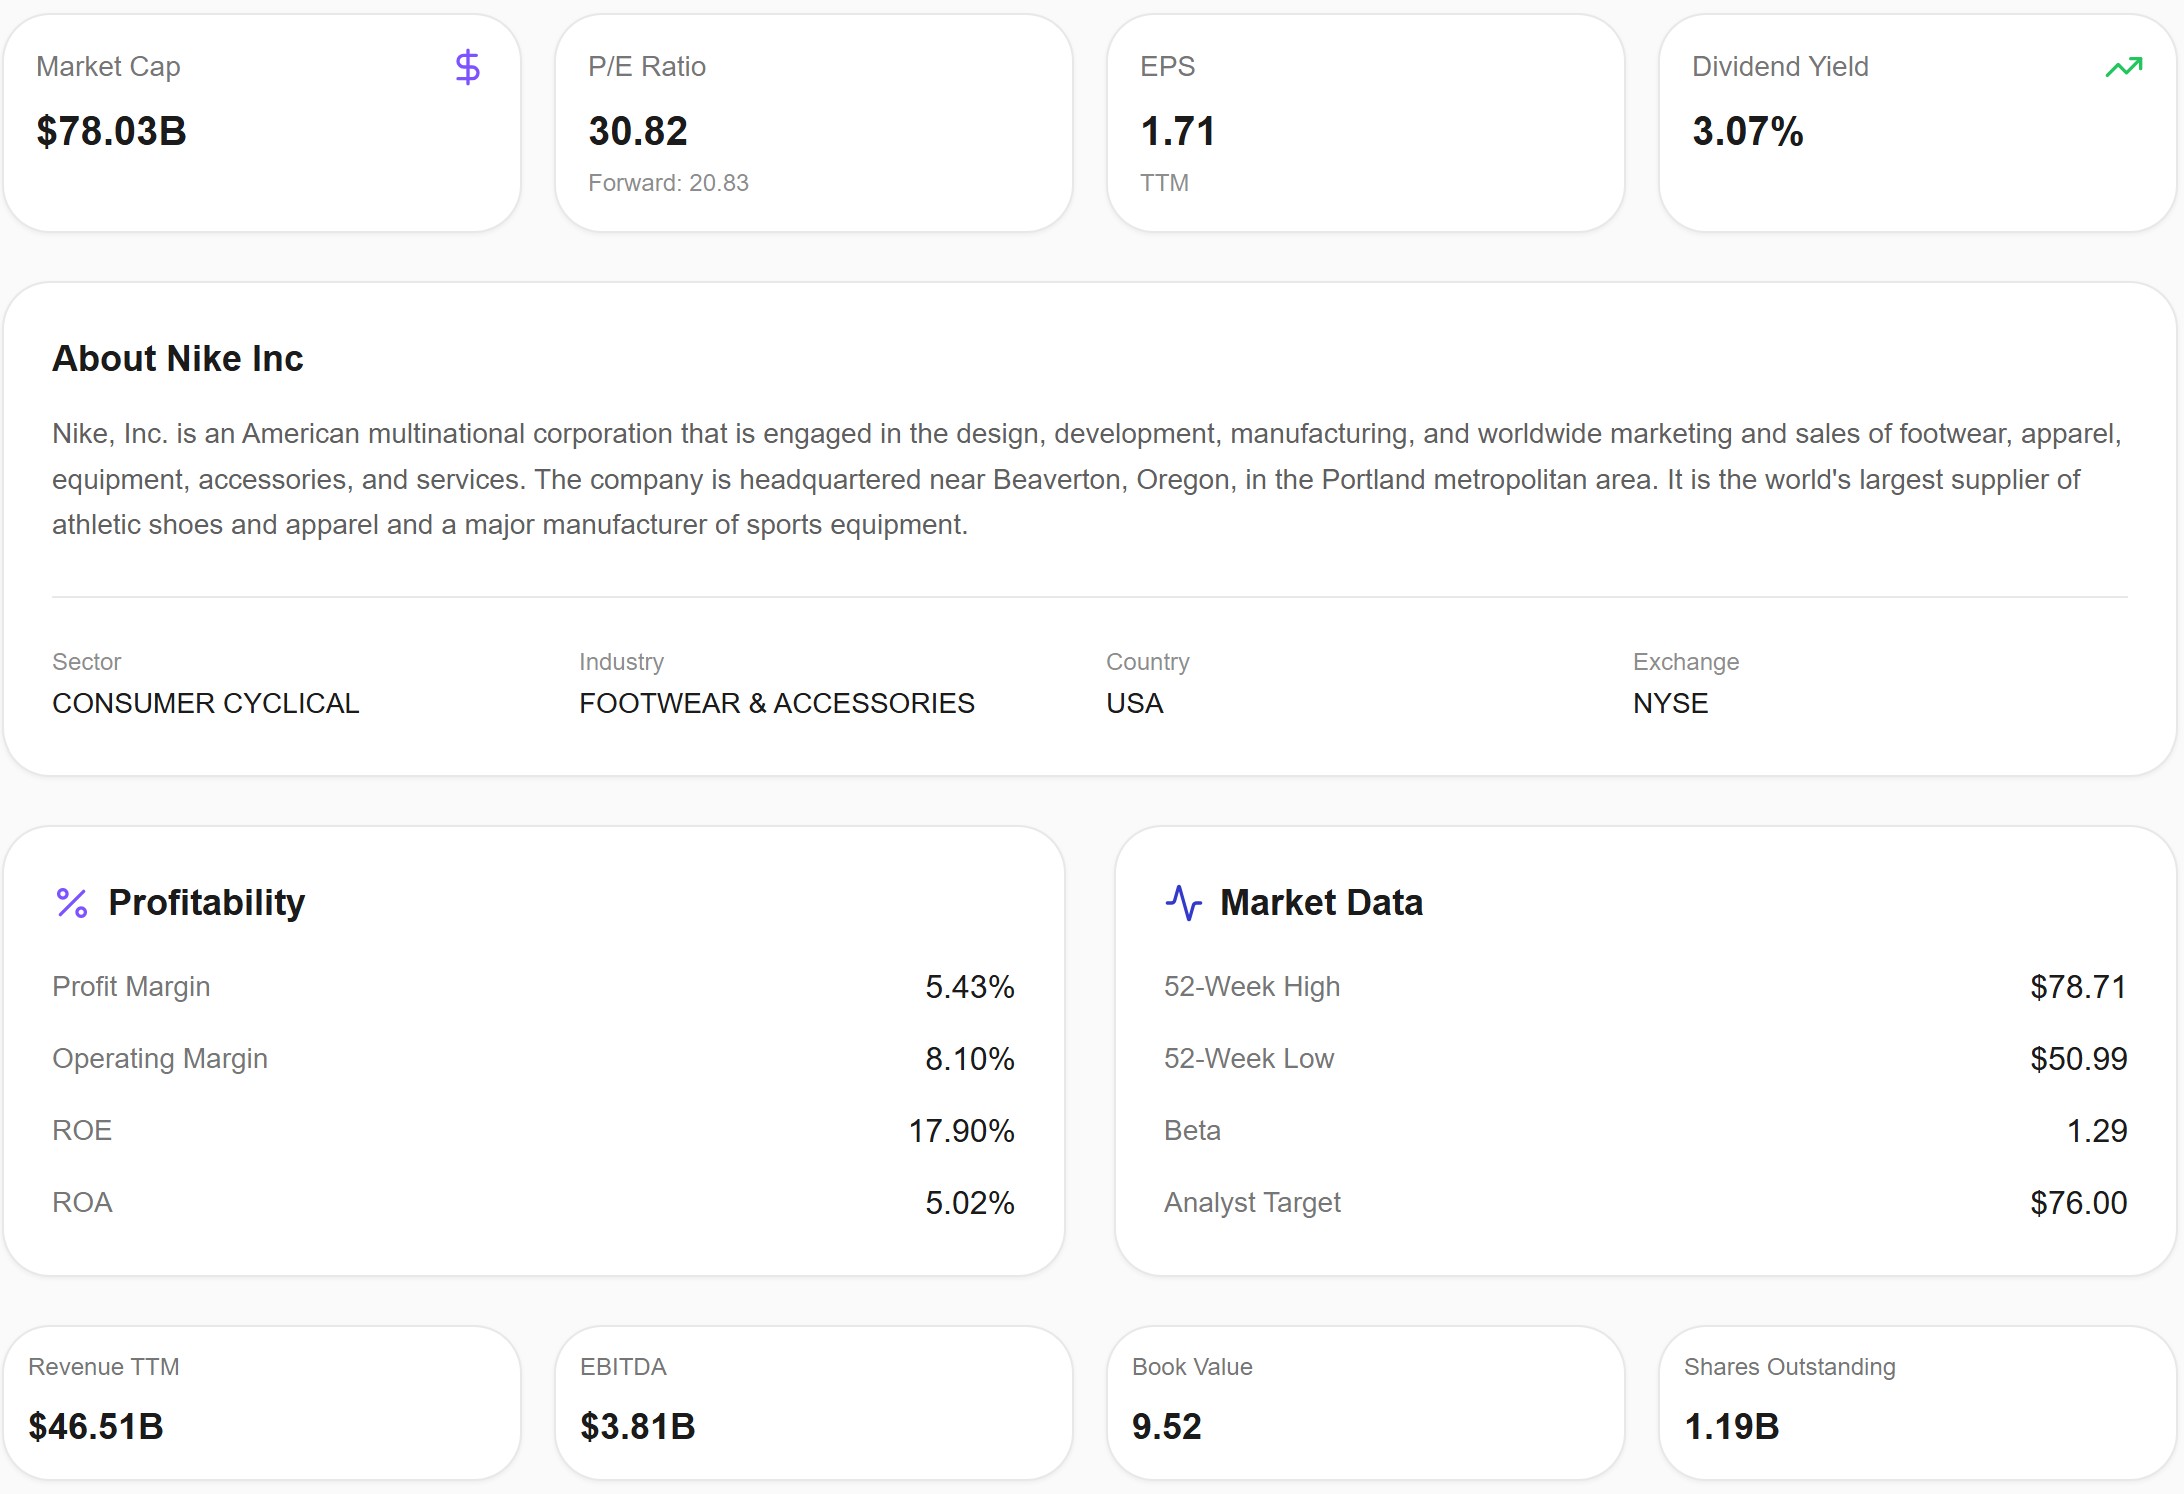This screenshot has width=2184, height=1494.
Task: Click the dollar sign icon on Market Cap card
Action: click(x=466, y=67)
